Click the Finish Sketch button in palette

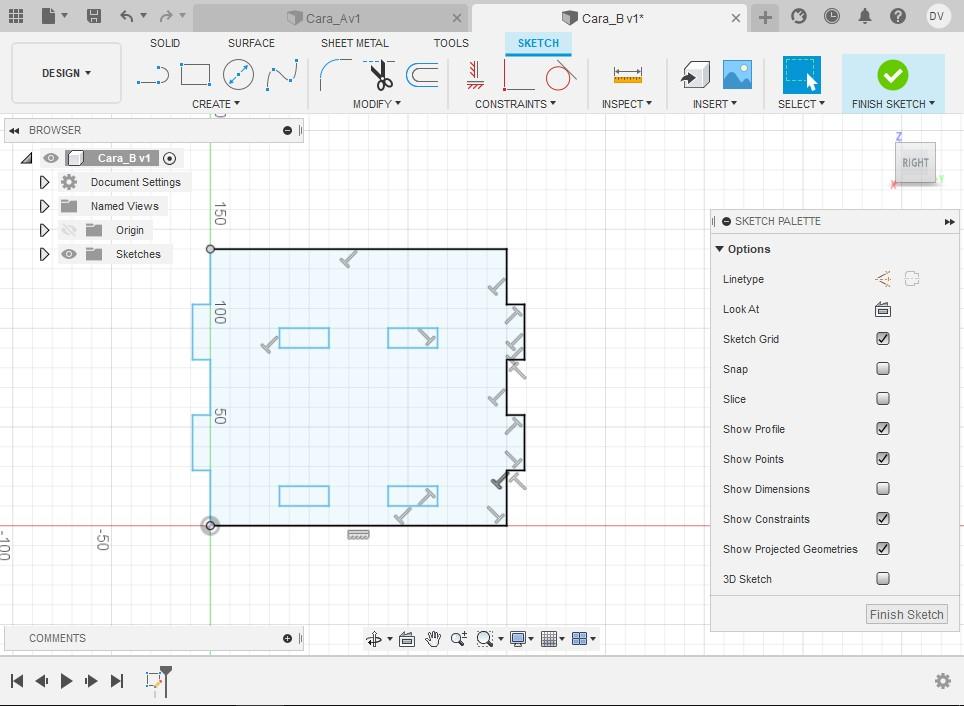[x=906, y=614]
